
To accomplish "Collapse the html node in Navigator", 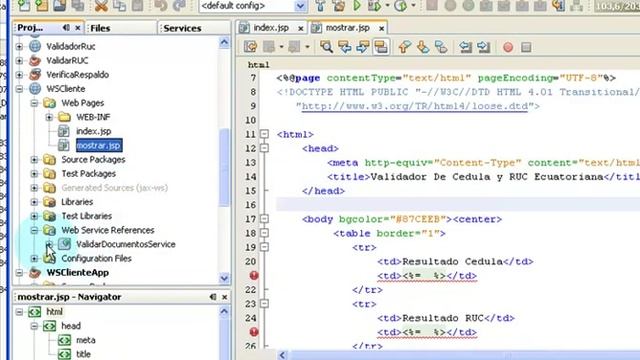I will click(x=19, y=312).
